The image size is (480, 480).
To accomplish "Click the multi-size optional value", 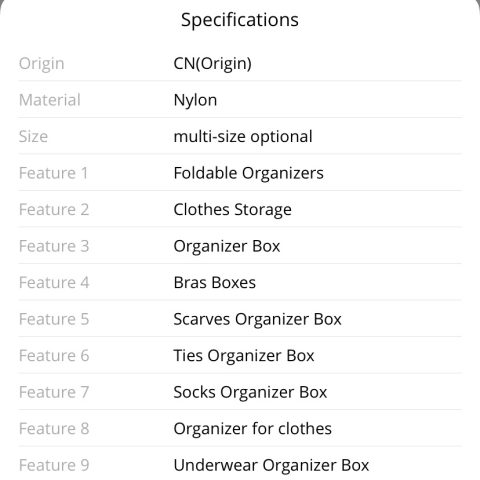I will [243, 137].
